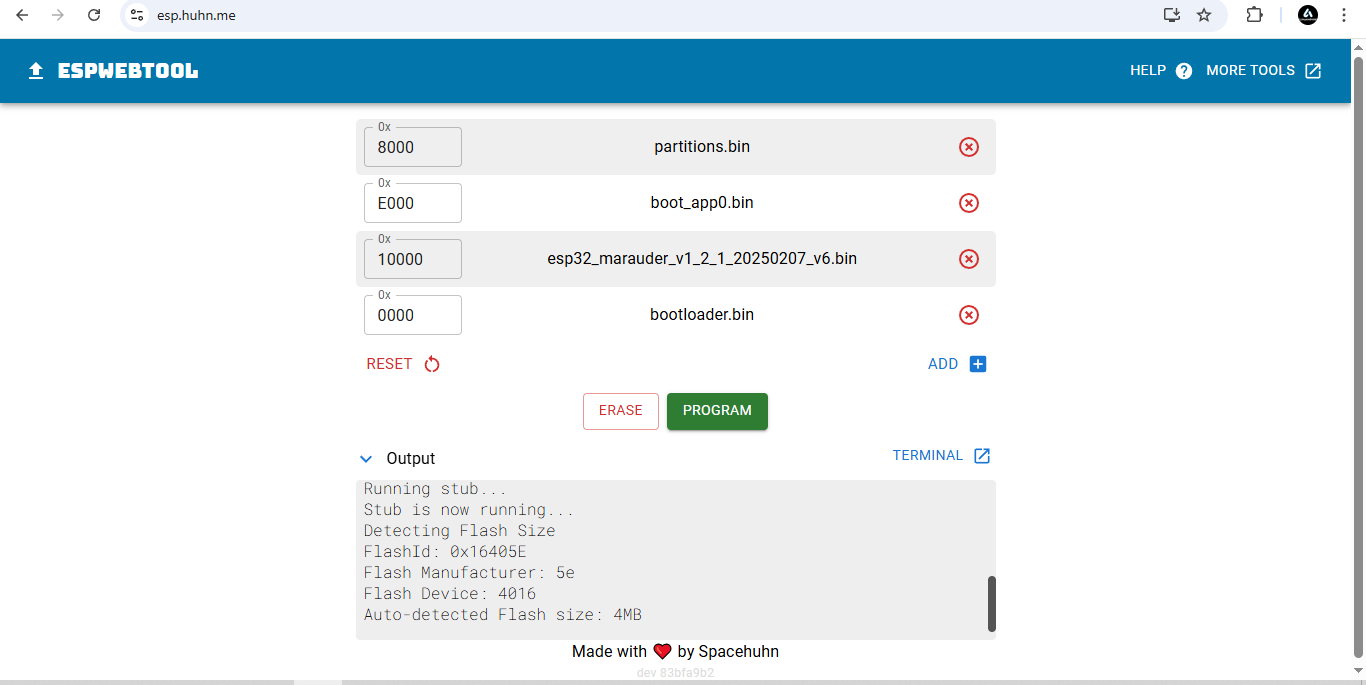
Task: Install app icon in address bar
Action: pyautogui.click(x=1172, y=15)
